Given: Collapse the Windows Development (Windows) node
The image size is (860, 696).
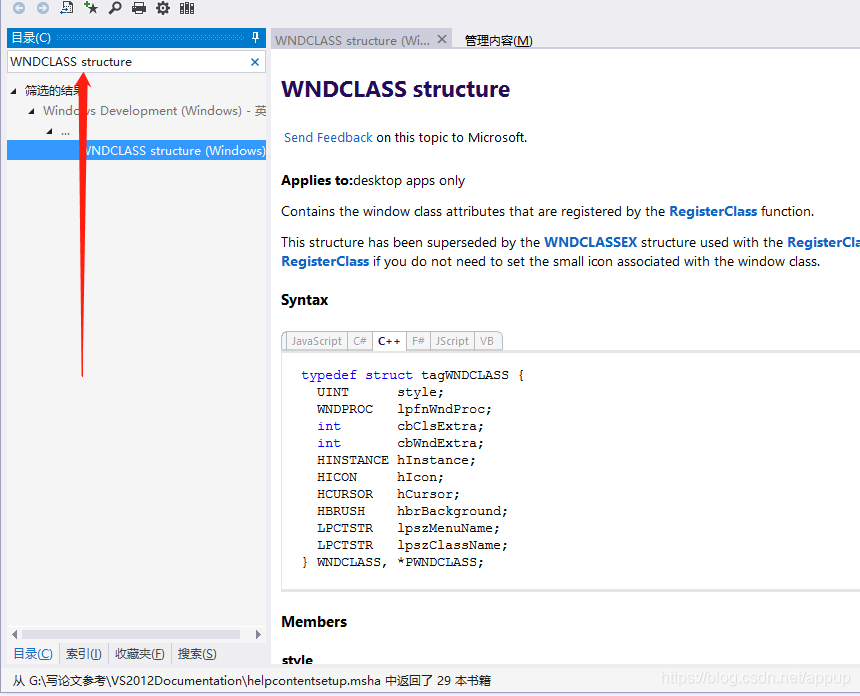Looking at the screenshot, I should pos(32,111).
